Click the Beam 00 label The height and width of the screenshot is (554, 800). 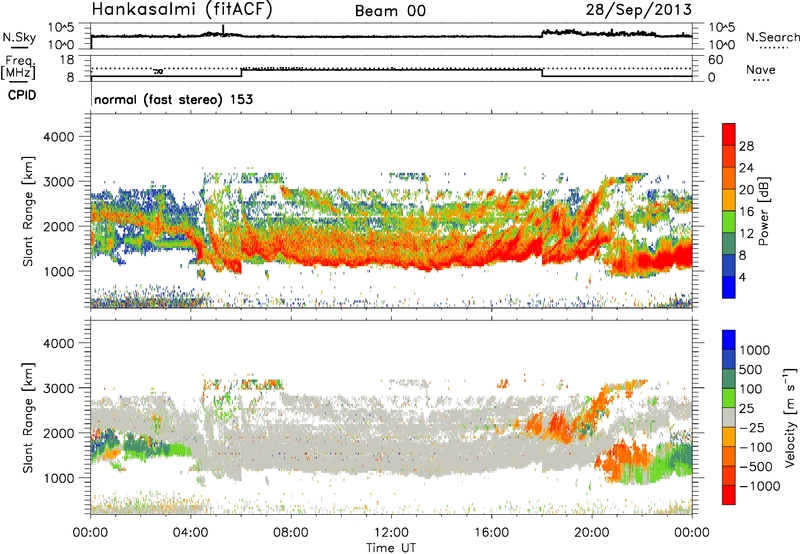pyautogui.click(x=390, y=11)
